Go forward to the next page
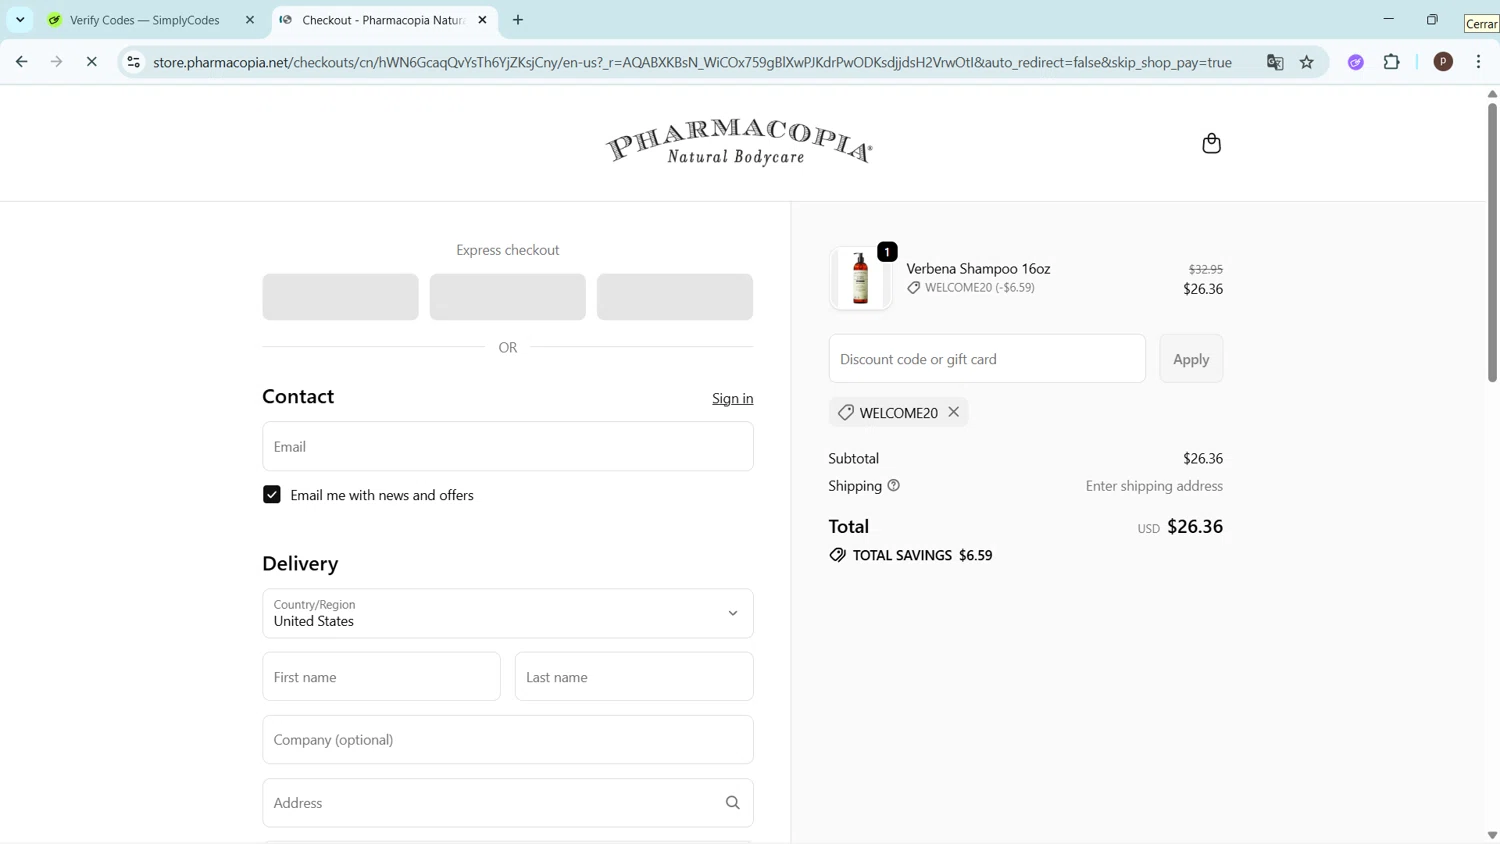Screen dimensions: 1500x844 [x=56, y=62]
